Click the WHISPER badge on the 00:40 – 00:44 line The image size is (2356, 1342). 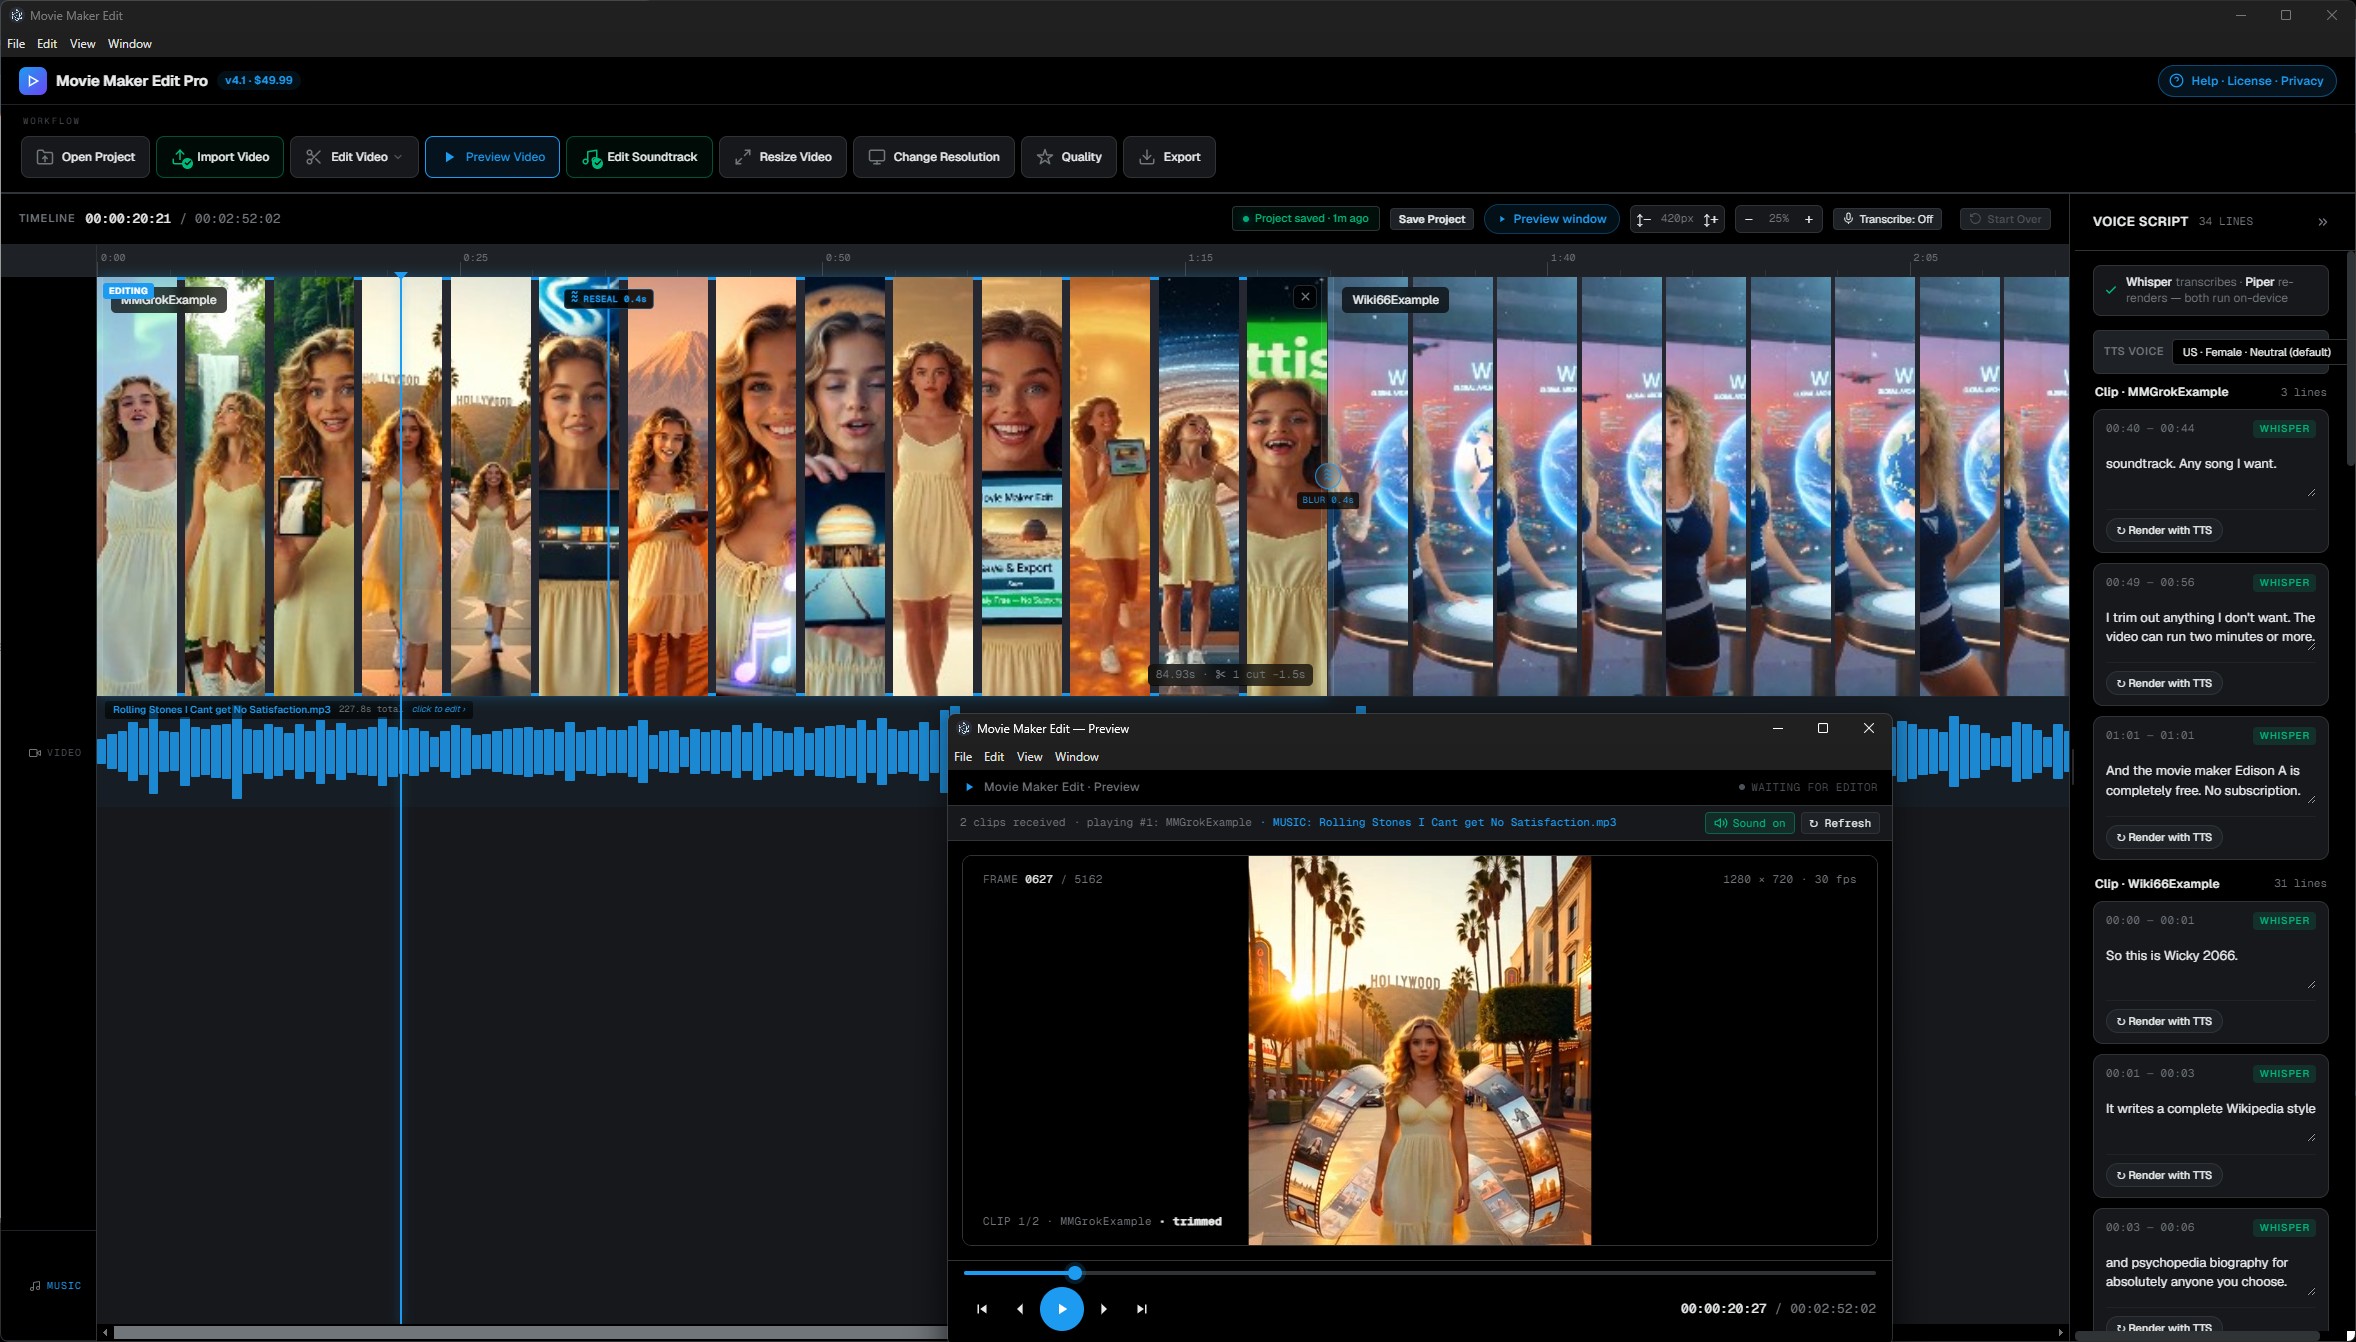pos(2284,429)
